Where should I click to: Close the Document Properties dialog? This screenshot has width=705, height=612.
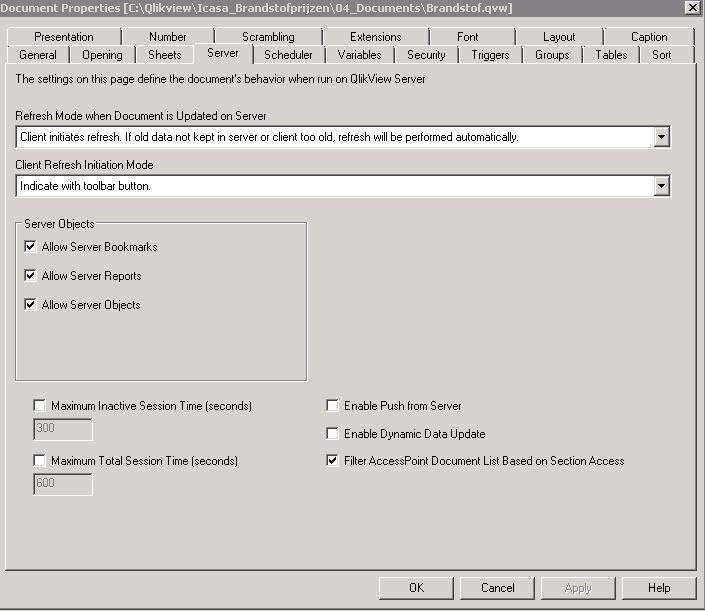693,8
